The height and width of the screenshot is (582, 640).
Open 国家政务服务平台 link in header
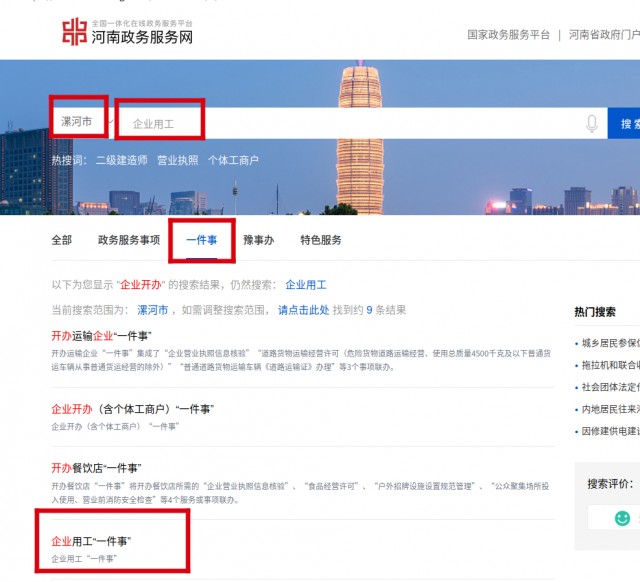(x=508, y=34)
